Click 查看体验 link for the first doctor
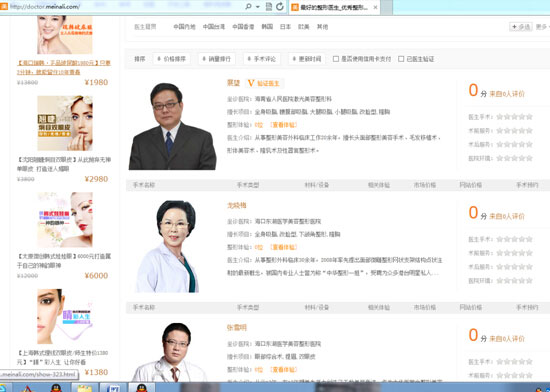Viewport: 550px width, 392px height. (283, 125)
